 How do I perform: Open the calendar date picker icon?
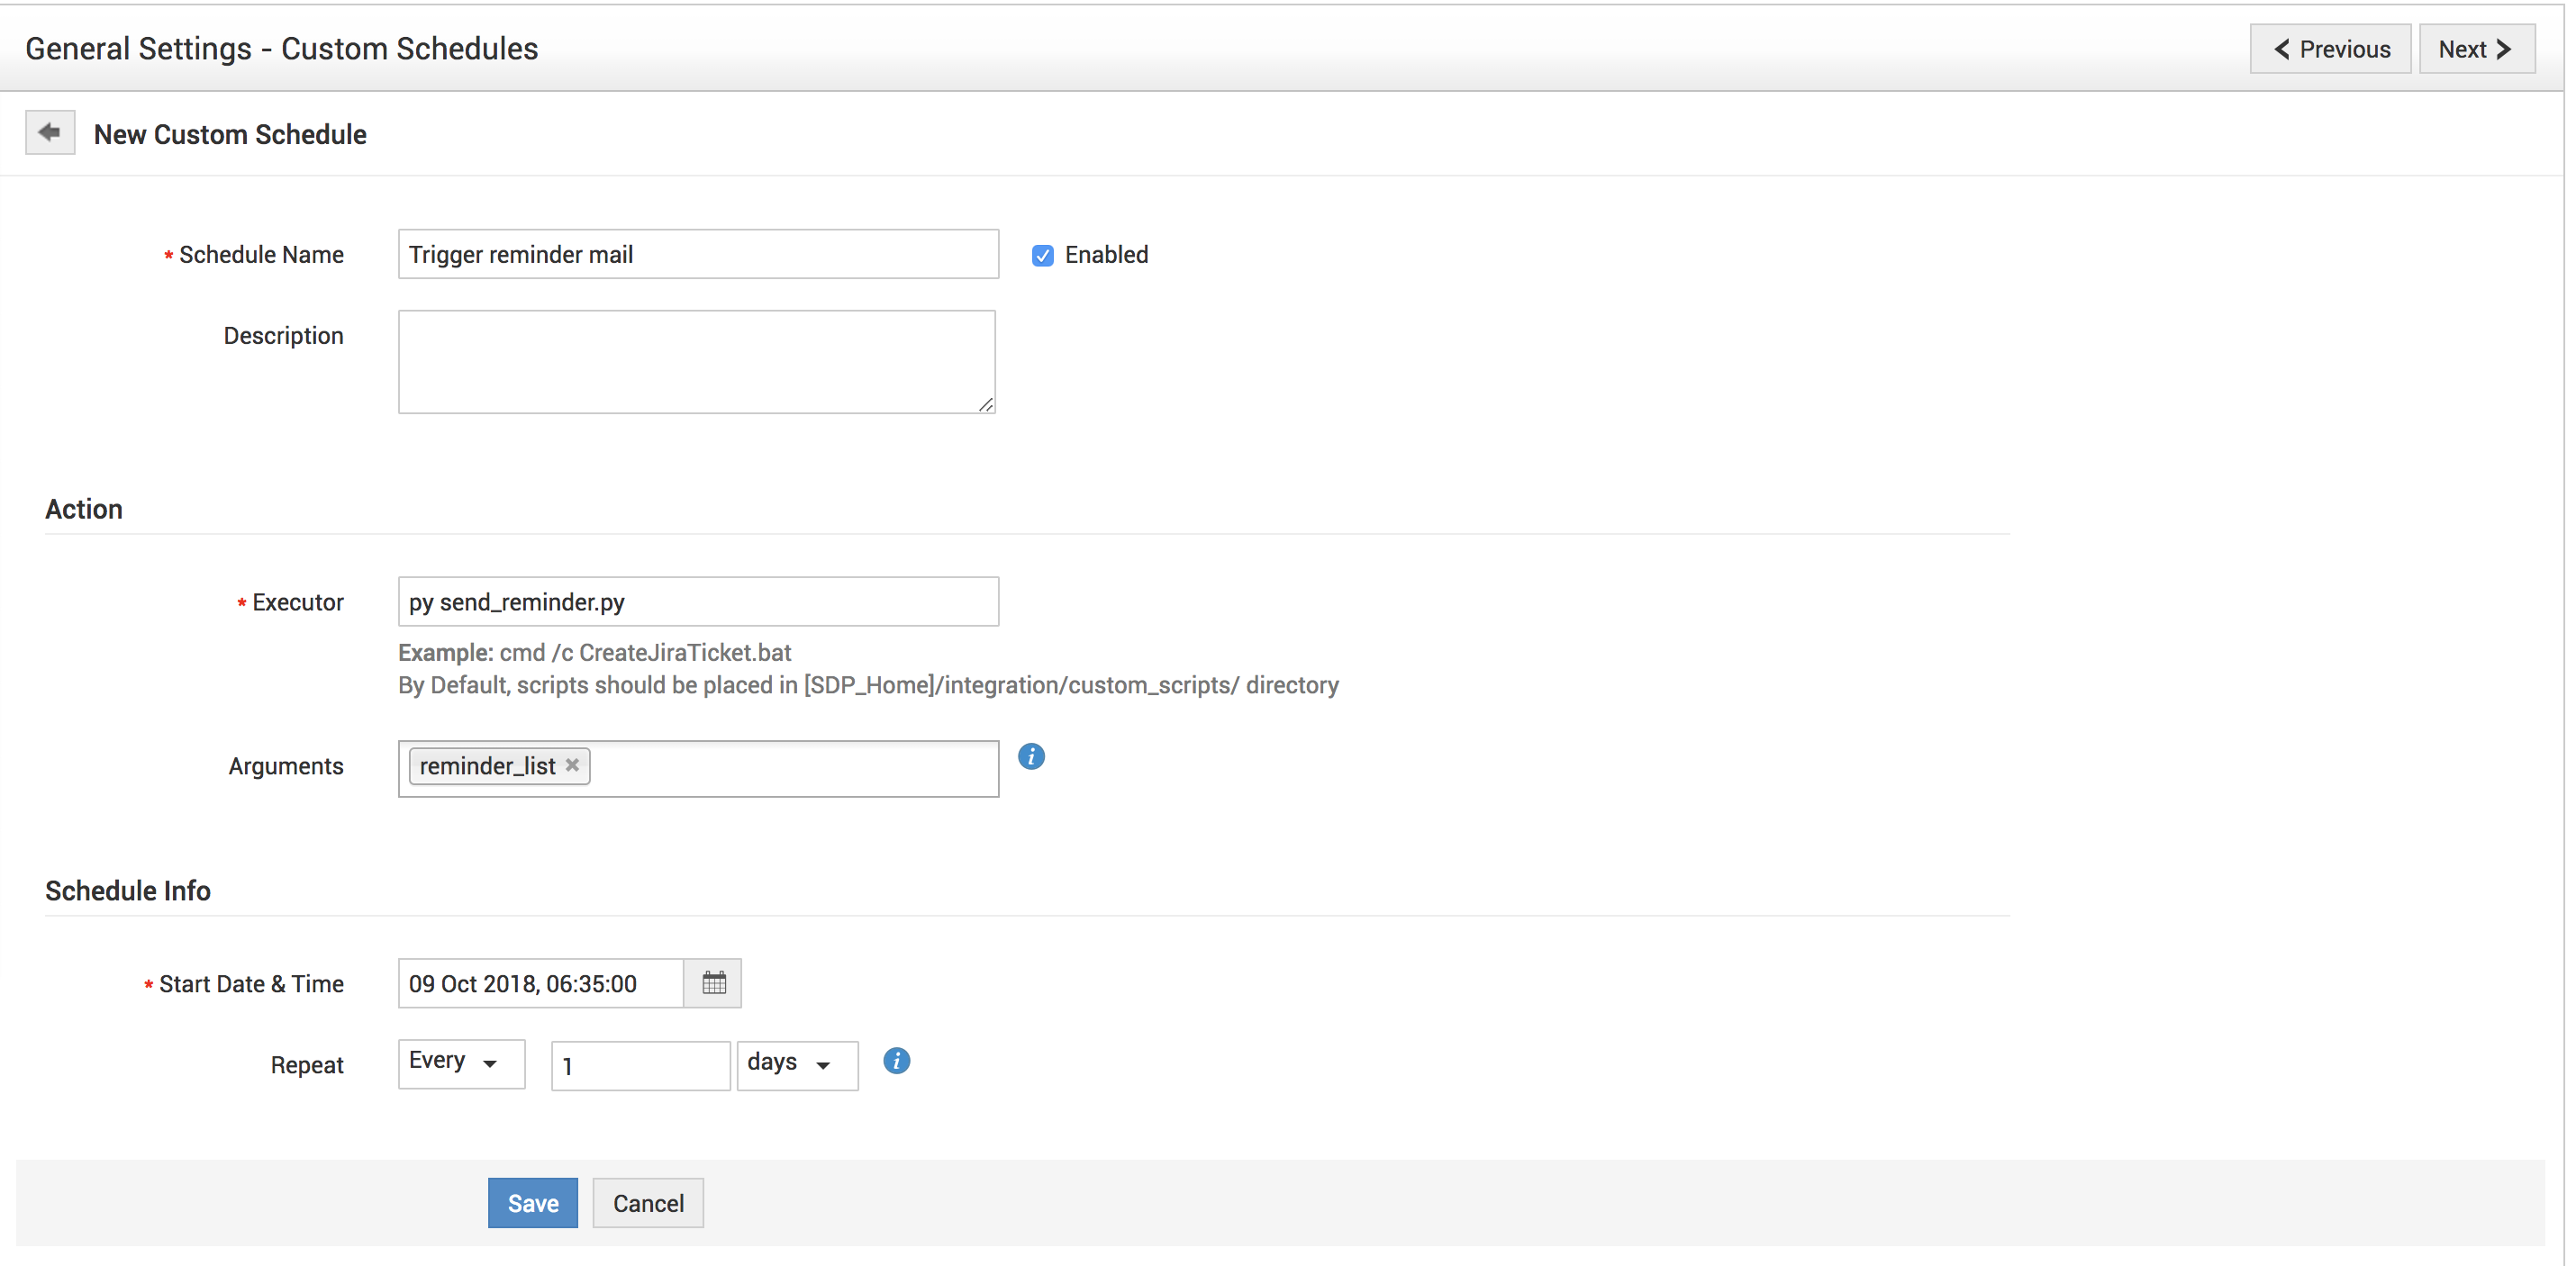713,983
